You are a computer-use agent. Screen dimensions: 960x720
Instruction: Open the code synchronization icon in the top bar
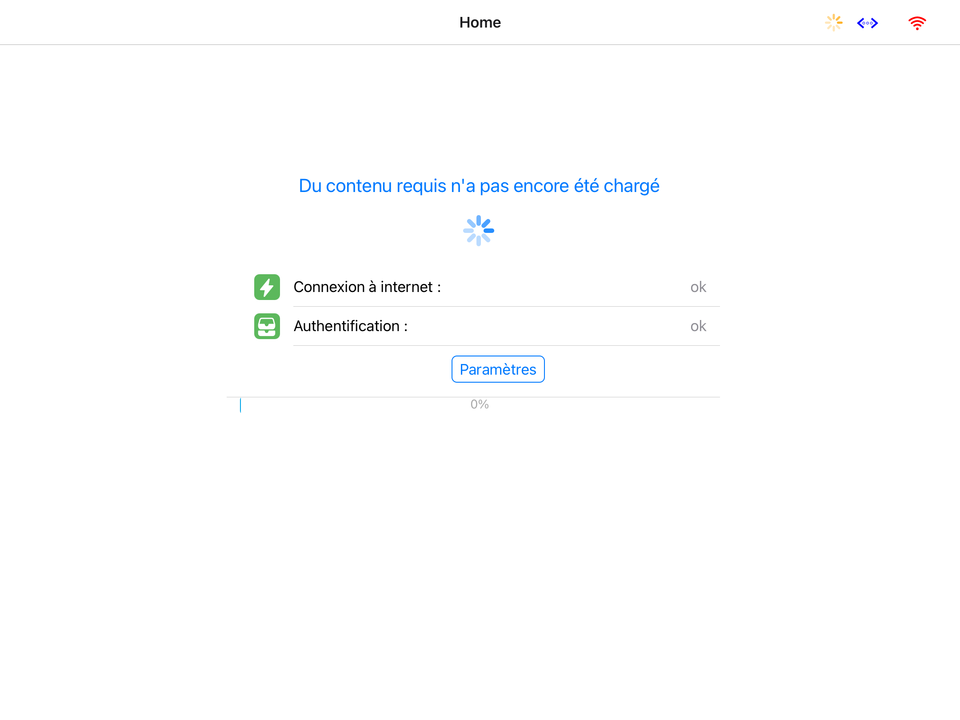coord(866,22)
